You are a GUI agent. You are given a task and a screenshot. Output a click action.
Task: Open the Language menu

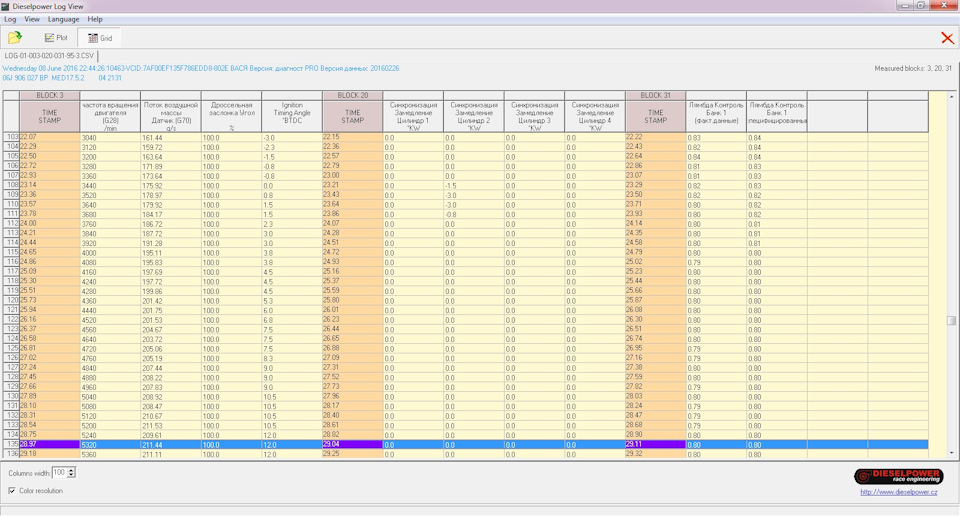[x=63, y=19]
